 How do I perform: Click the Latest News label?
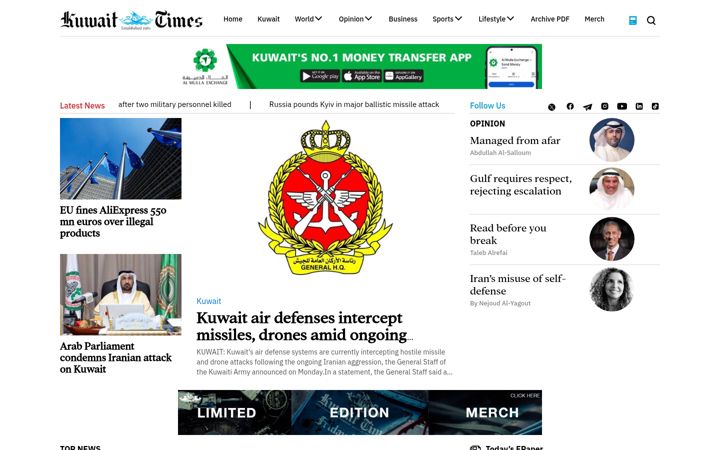pos(82,106)
